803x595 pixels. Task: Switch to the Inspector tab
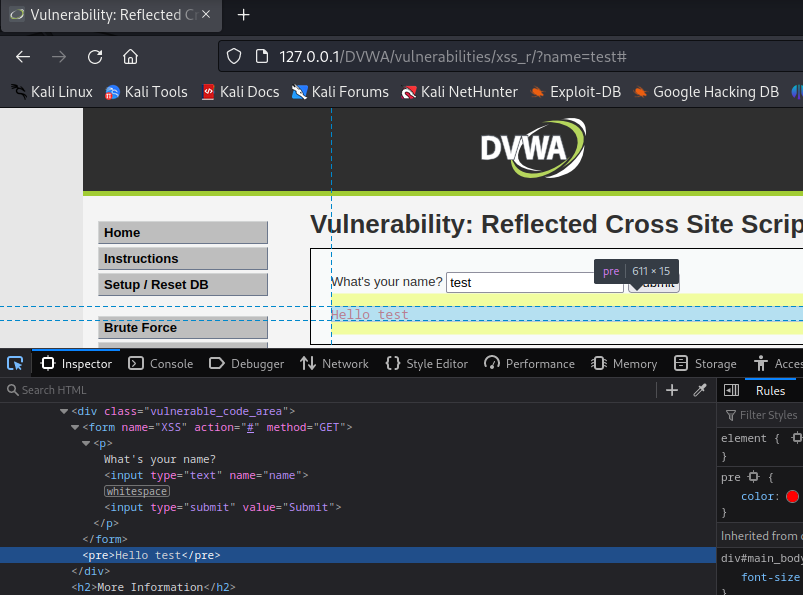[76, 364]
